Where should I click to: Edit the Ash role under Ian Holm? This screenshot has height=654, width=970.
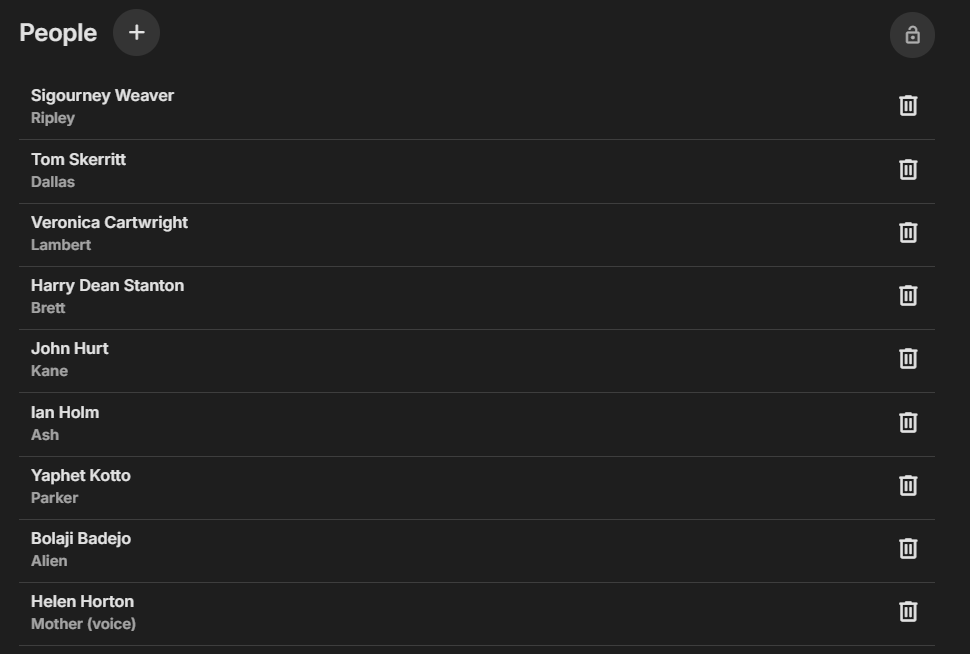(45, 435)
